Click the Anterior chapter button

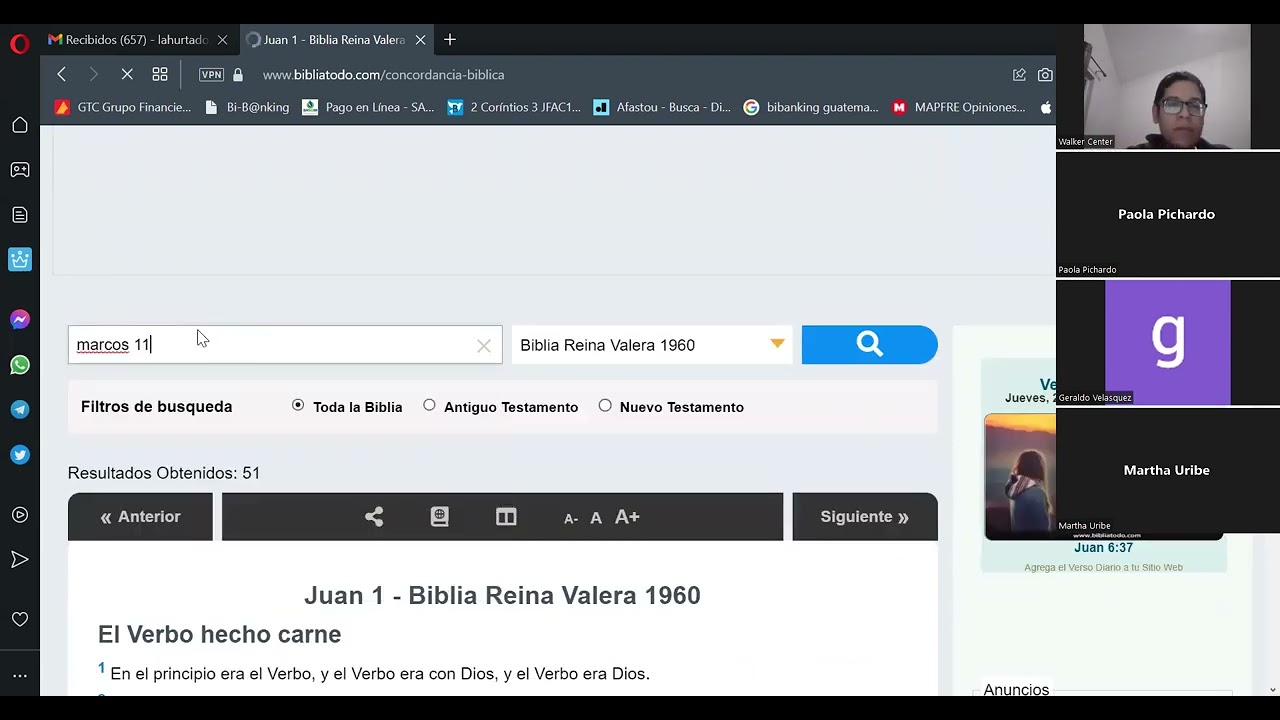coord(140,517)
